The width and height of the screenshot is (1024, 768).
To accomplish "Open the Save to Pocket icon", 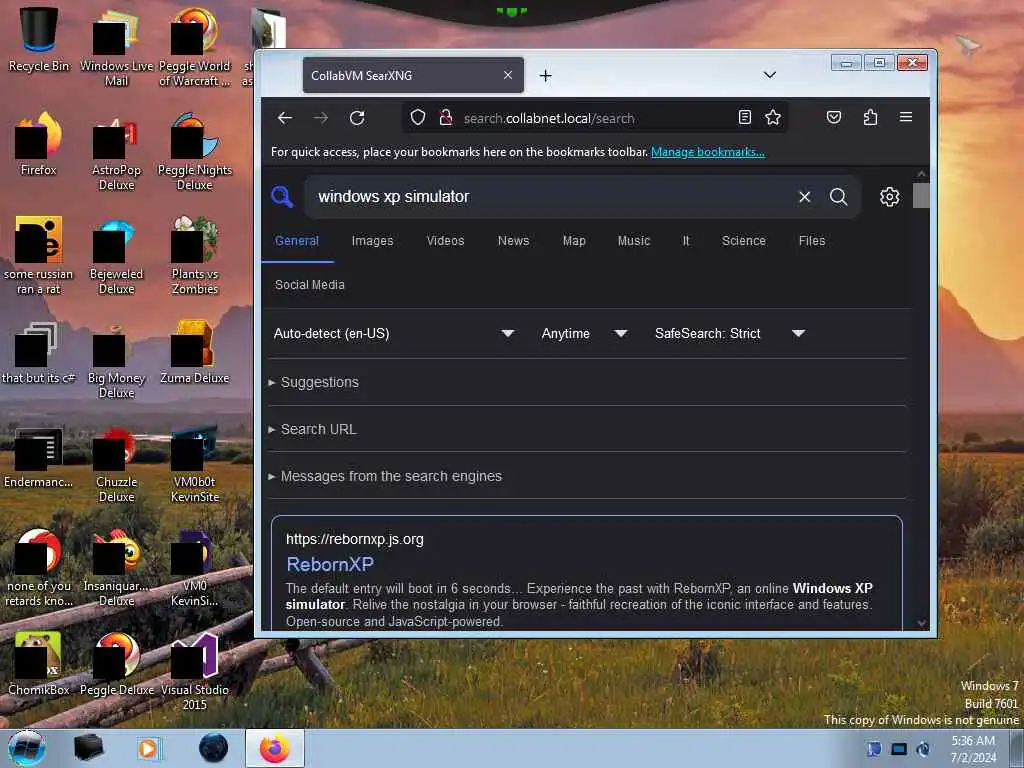I will [x=834, y=118].
